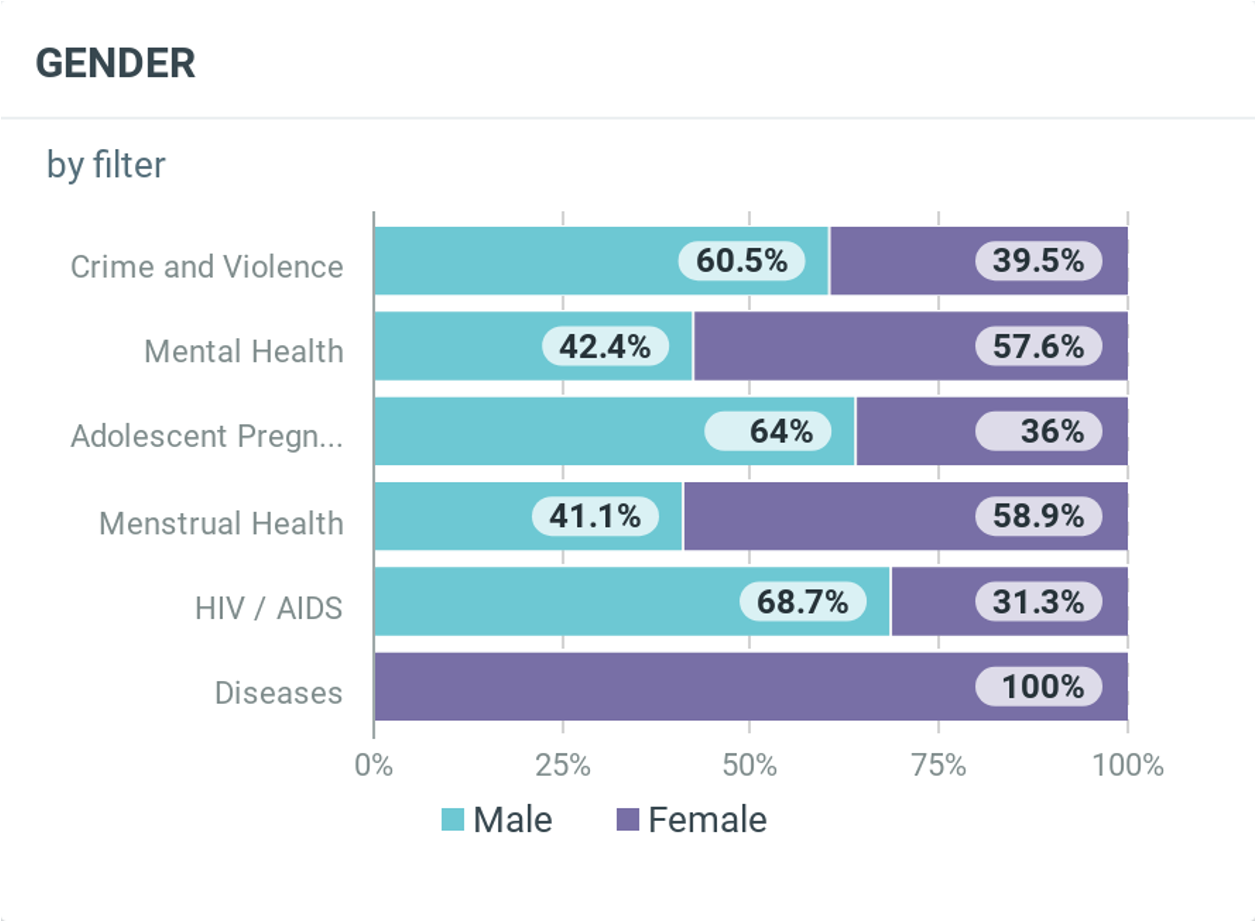Click the 31.3% HIV / AIDS female badge
Image resolution: width=1256 pixels, height=922 pixels.
[1038, 602]
